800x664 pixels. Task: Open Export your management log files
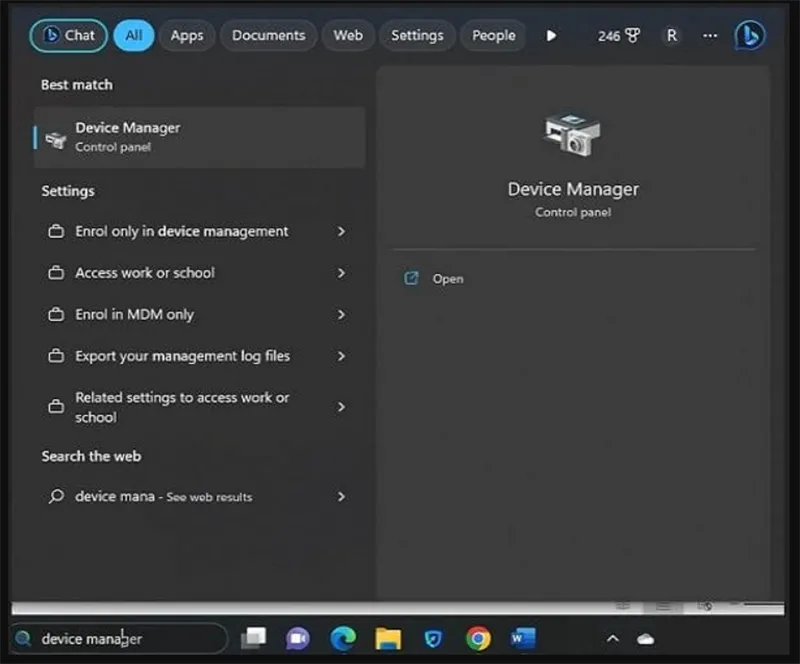click(199, 356)
